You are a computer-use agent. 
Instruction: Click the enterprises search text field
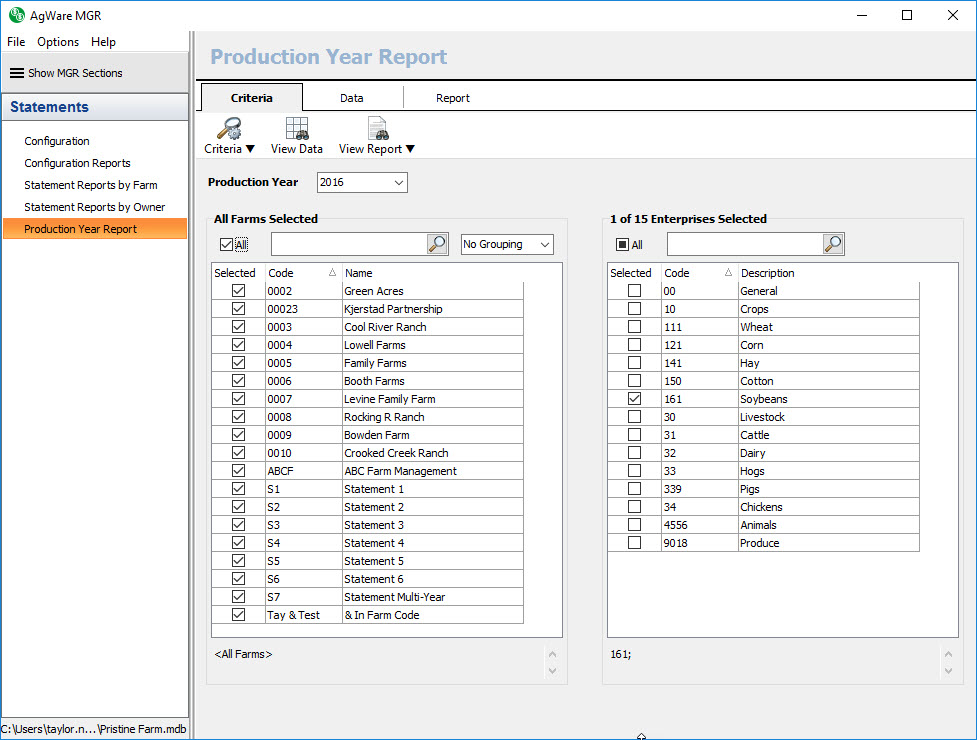click(x=744, y=245)
